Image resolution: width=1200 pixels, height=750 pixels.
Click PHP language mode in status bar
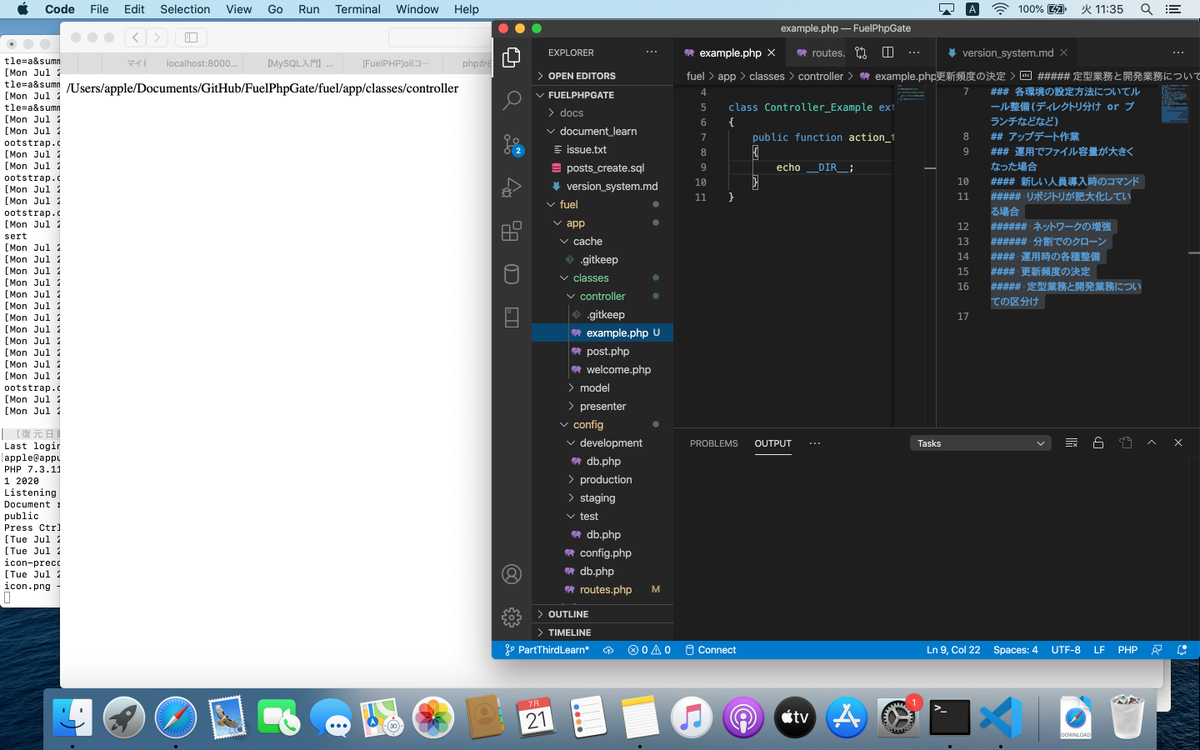click(1127, 650)
